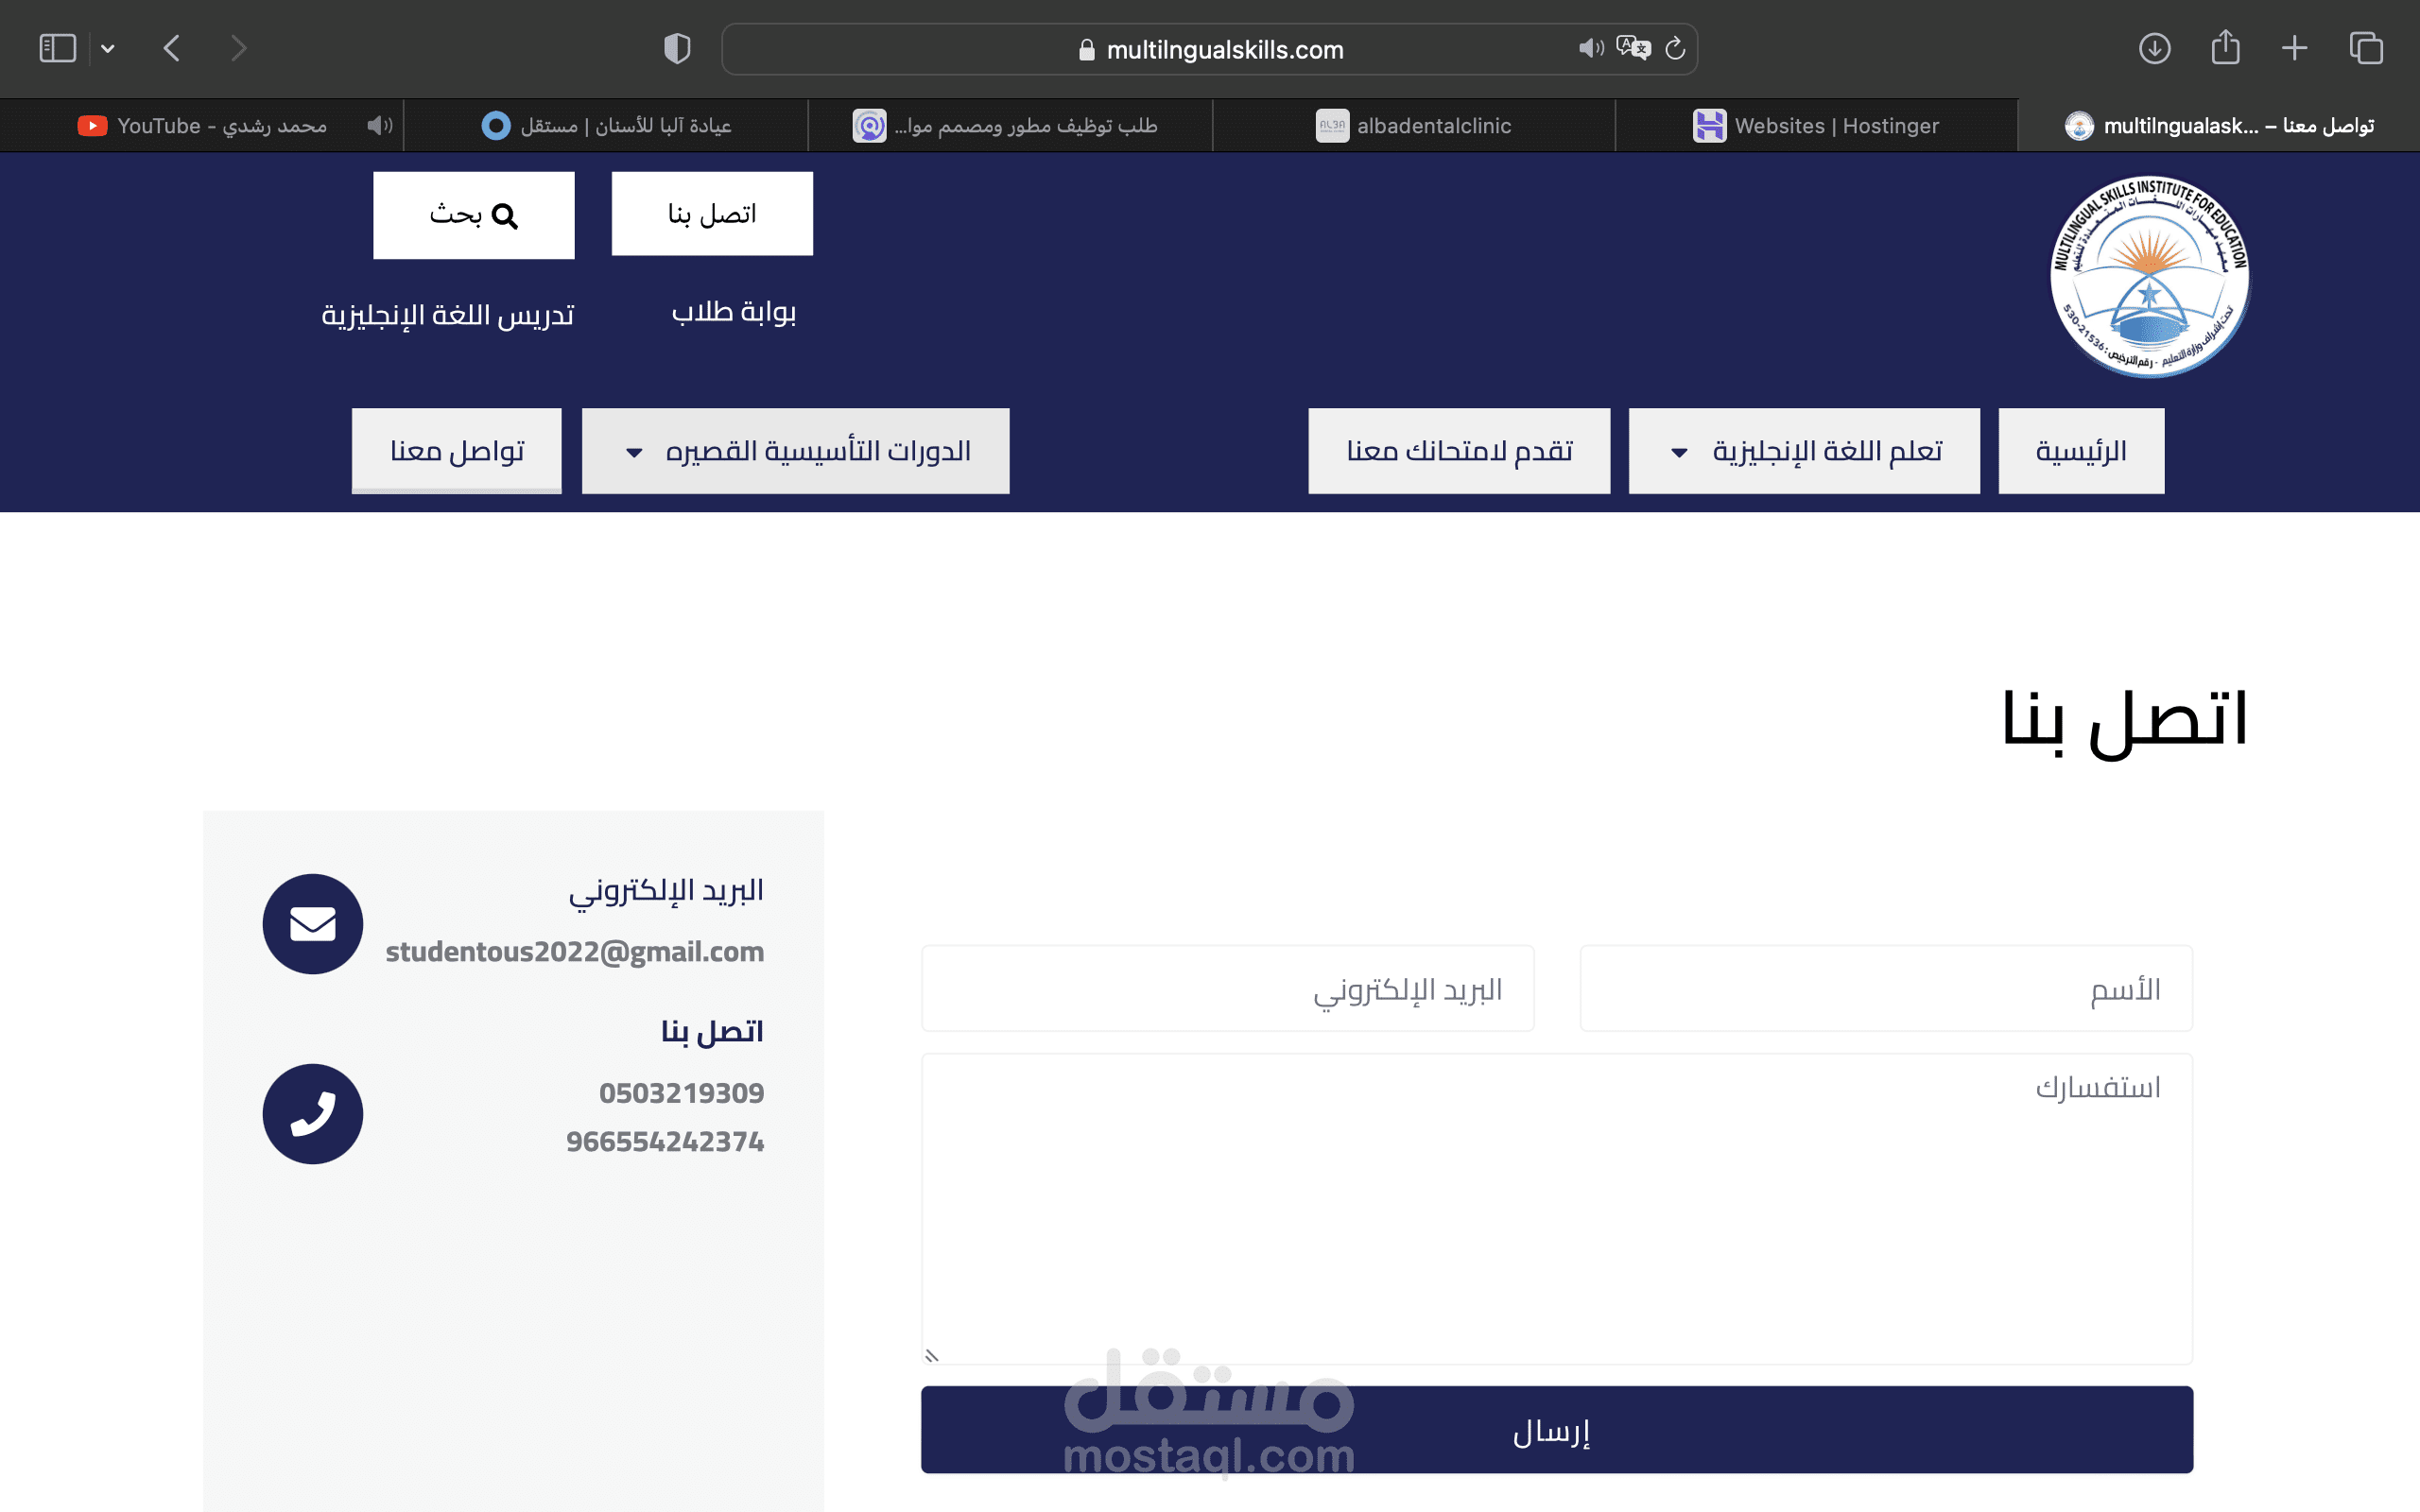This screenshot has height=1512, width=2420.
Task: Click the بوابة طلاب link
Action: tap(733, 313)
